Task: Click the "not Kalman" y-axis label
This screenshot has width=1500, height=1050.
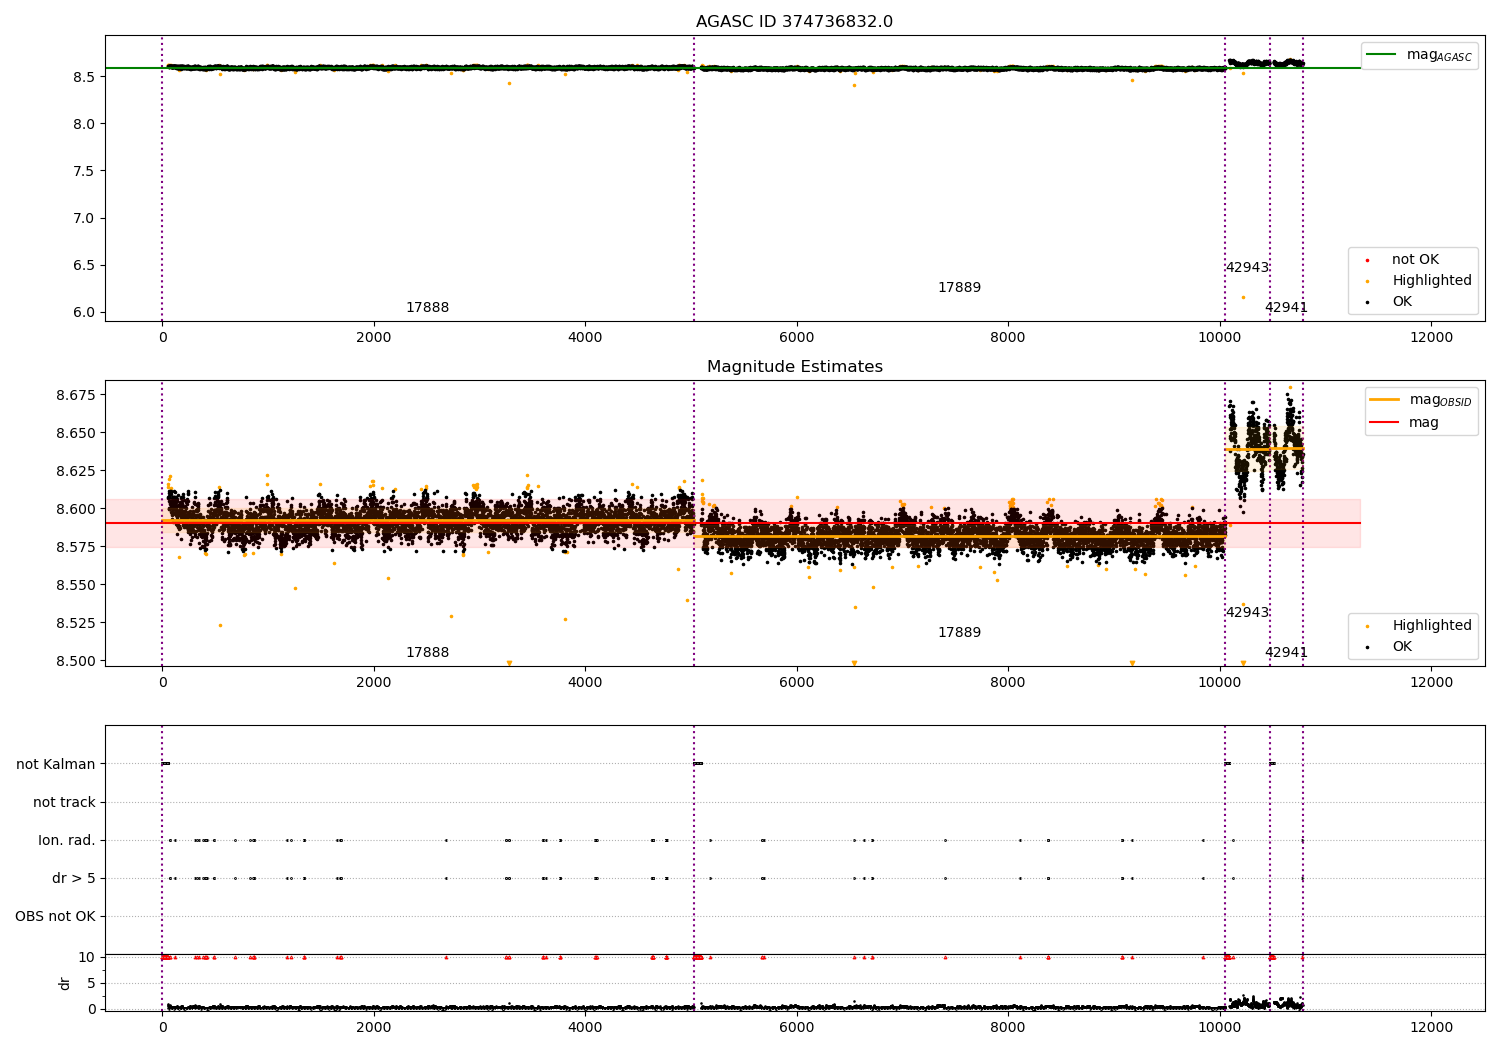Action: [56, 765]
